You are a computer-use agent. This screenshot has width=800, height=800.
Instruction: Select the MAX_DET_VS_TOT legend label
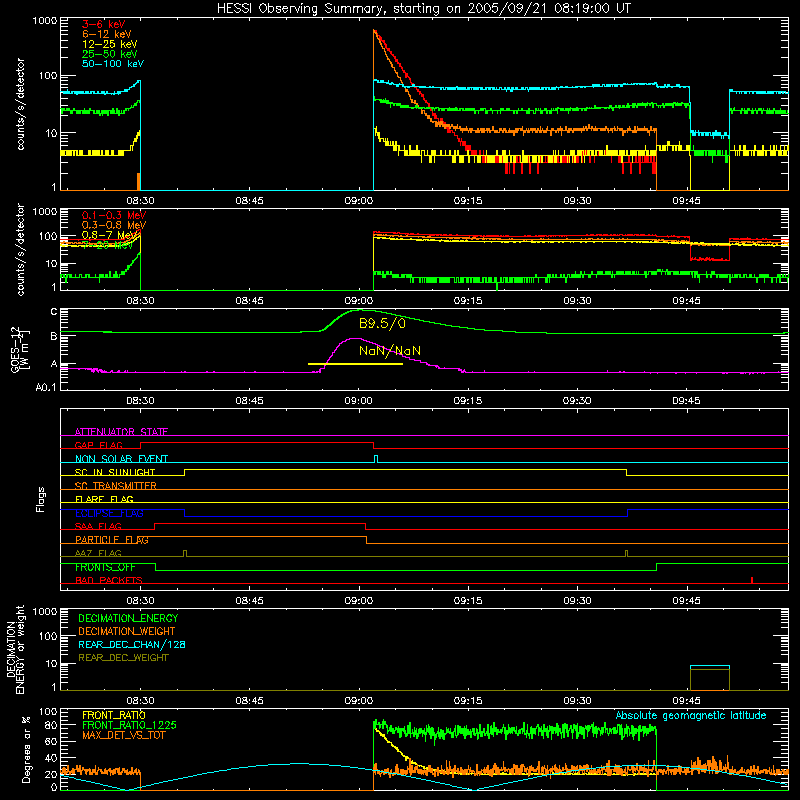(x=123, y=735)
